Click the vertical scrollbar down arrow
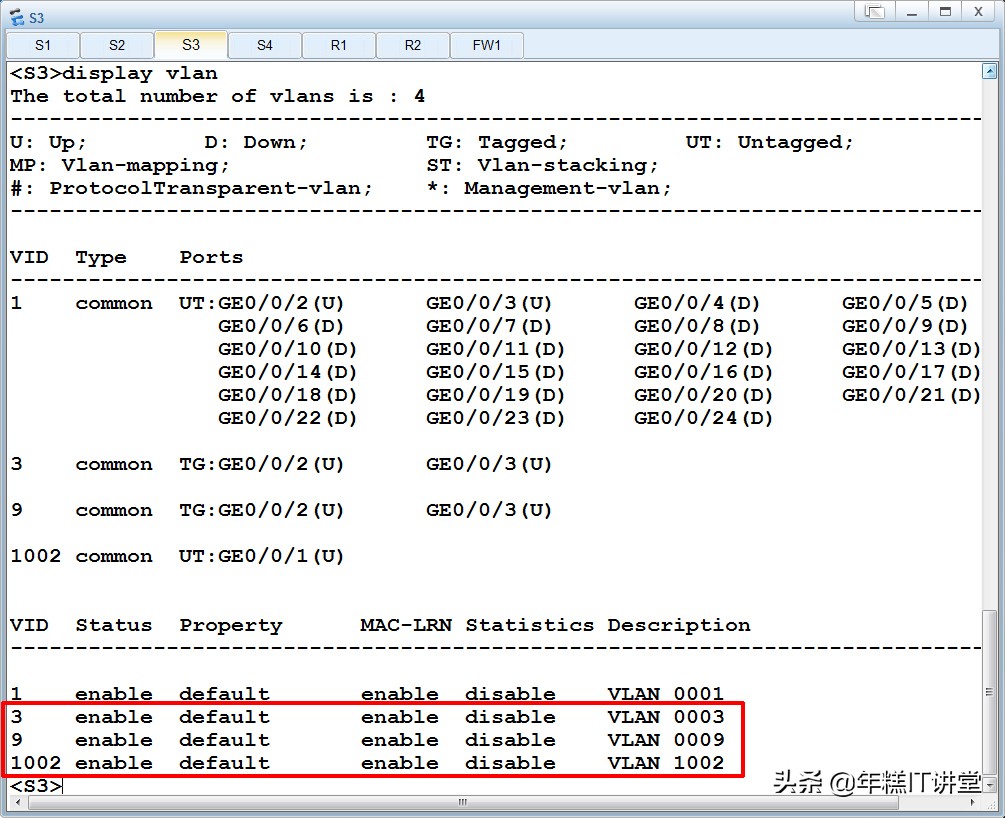 tap(990, 784)
